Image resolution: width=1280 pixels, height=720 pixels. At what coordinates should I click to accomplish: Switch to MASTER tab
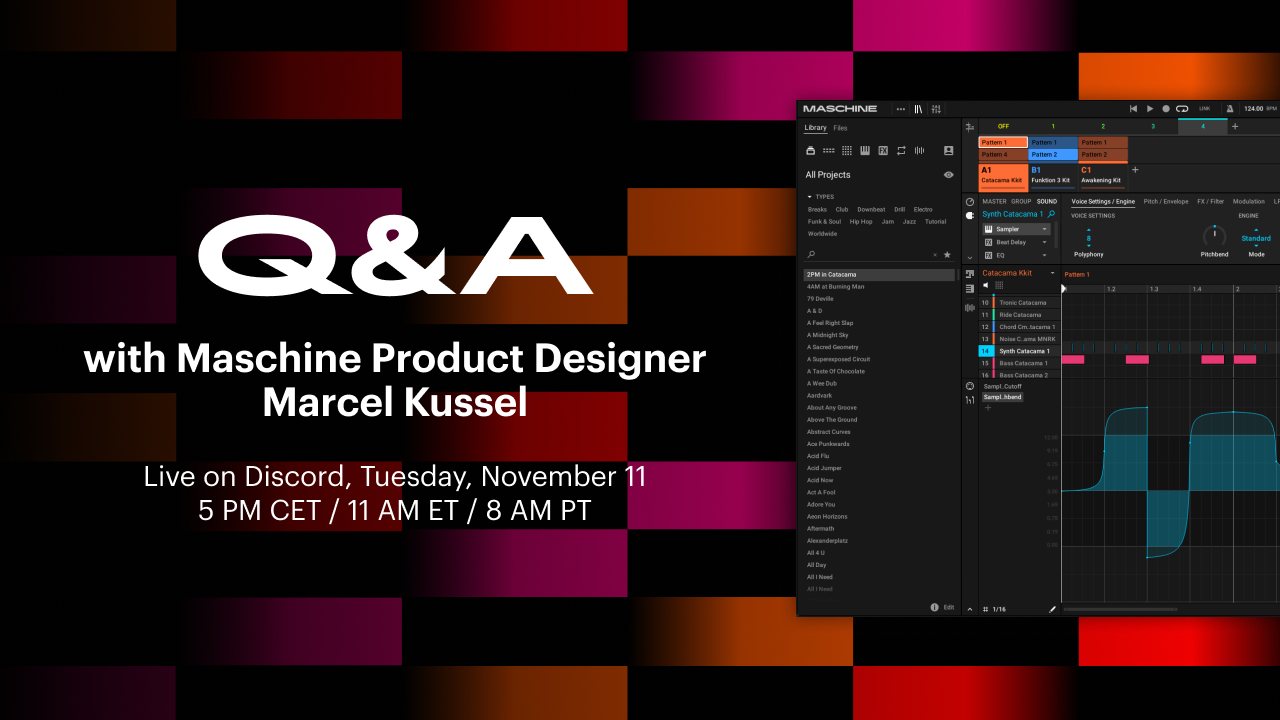(x=994, y=202)
